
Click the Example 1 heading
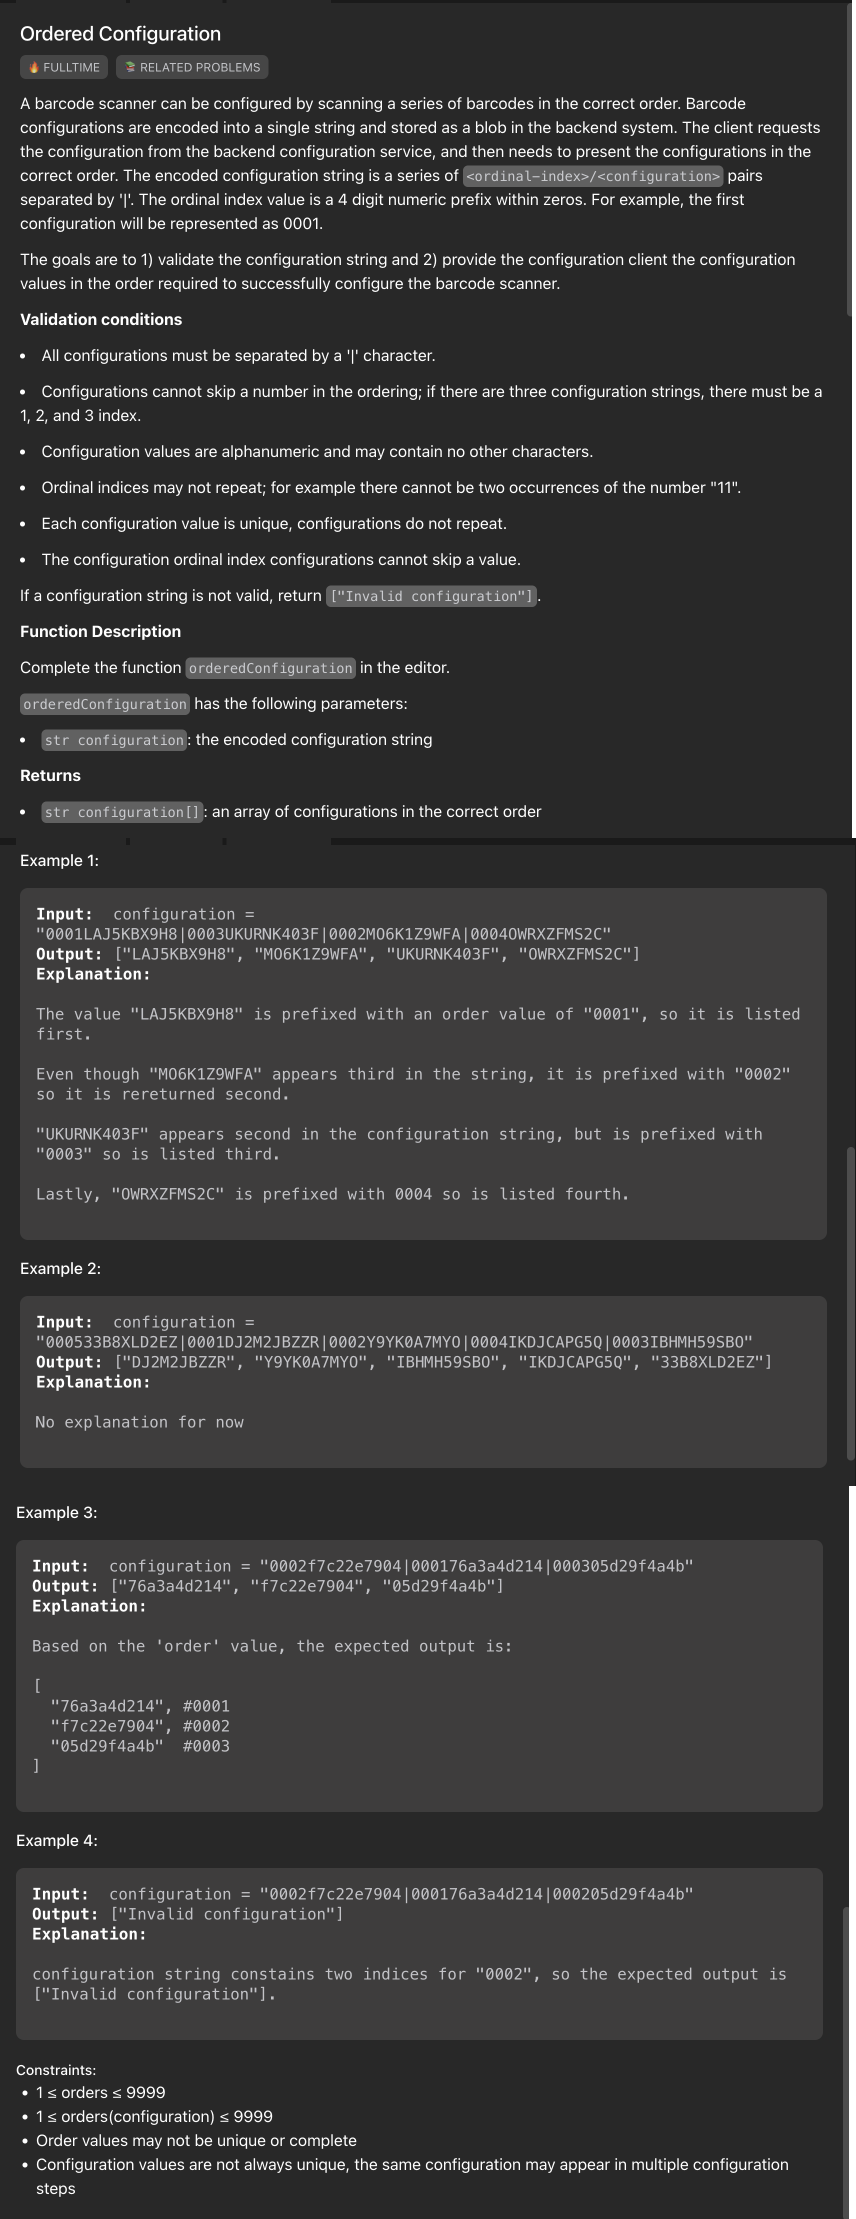coord(59,860)
